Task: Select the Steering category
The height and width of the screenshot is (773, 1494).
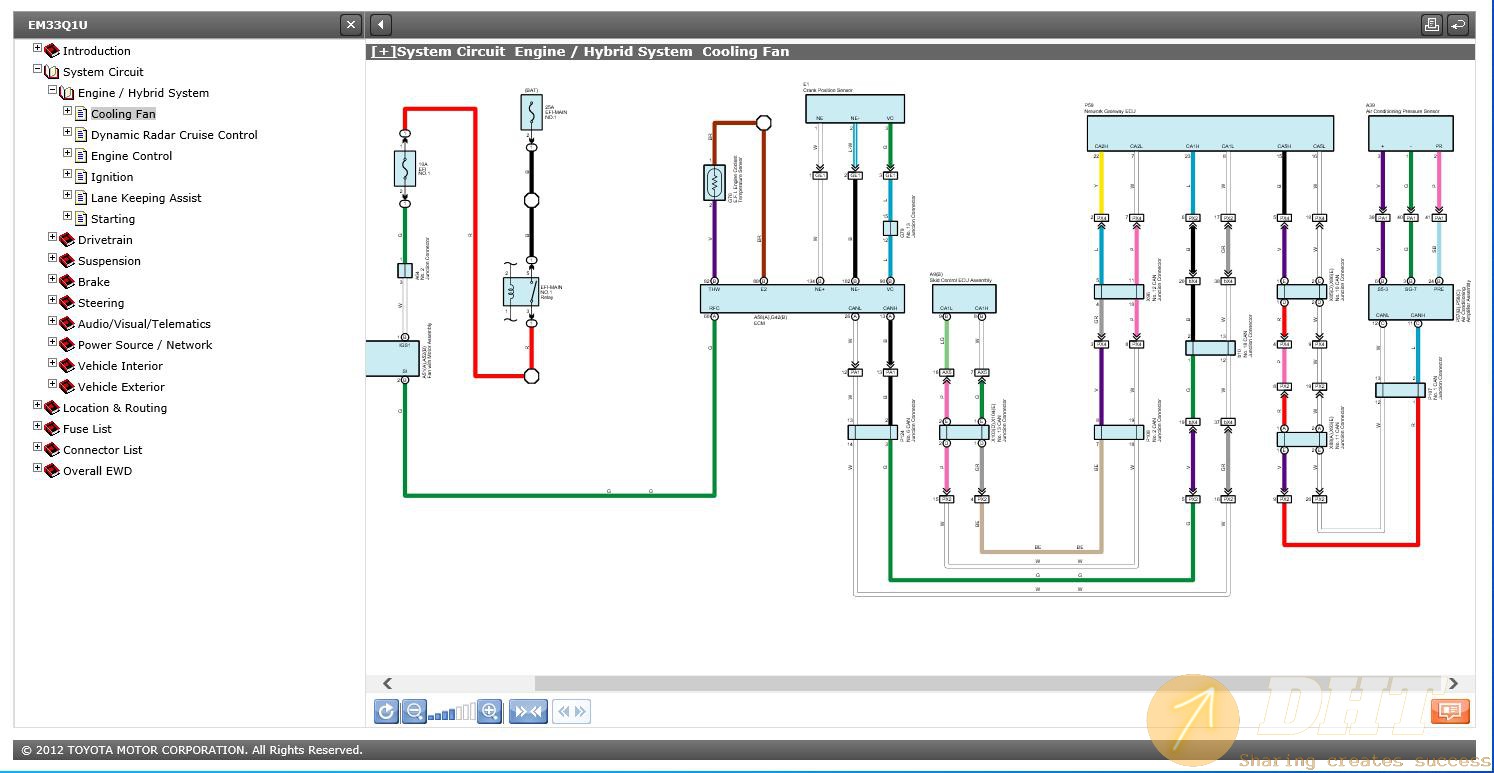Action: [101, 303]
